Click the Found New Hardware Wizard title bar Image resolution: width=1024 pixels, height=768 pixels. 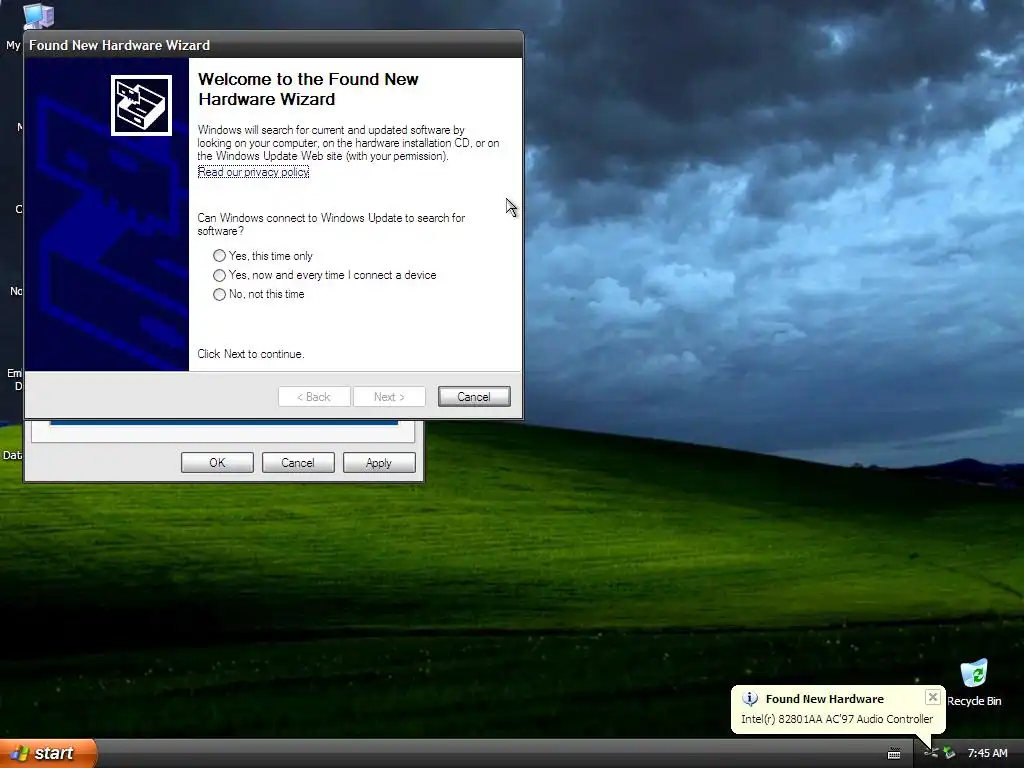tap(274, 45)
